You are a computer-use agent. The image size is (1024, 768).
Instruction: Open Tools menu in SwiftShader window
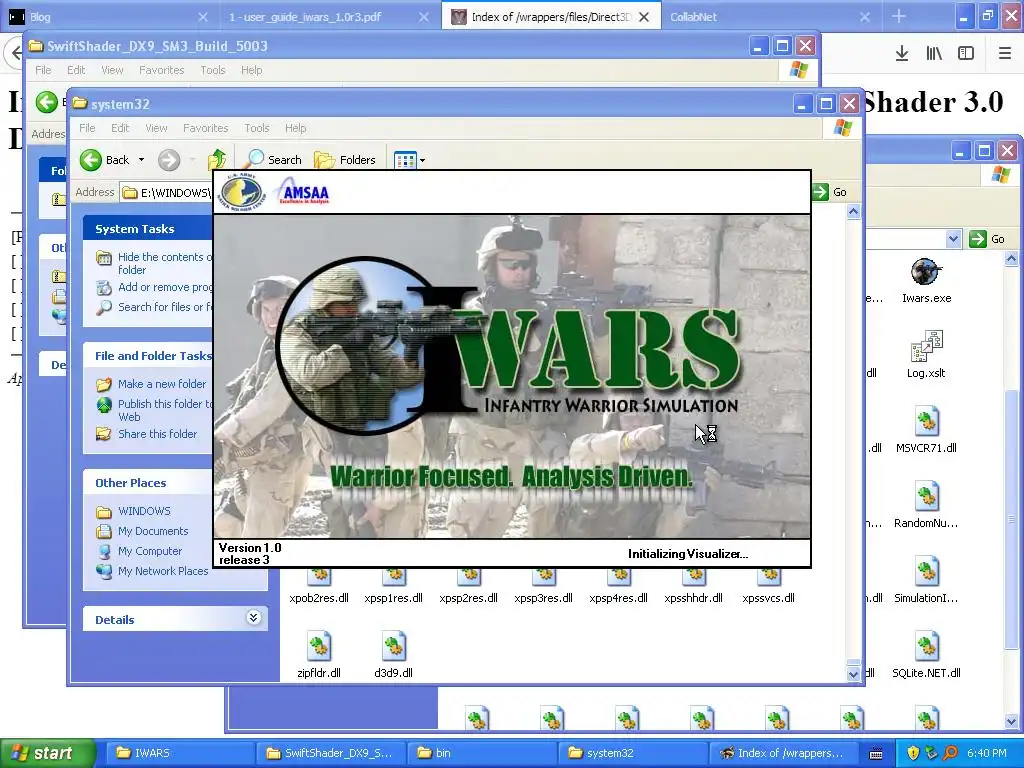click(212, 70)
